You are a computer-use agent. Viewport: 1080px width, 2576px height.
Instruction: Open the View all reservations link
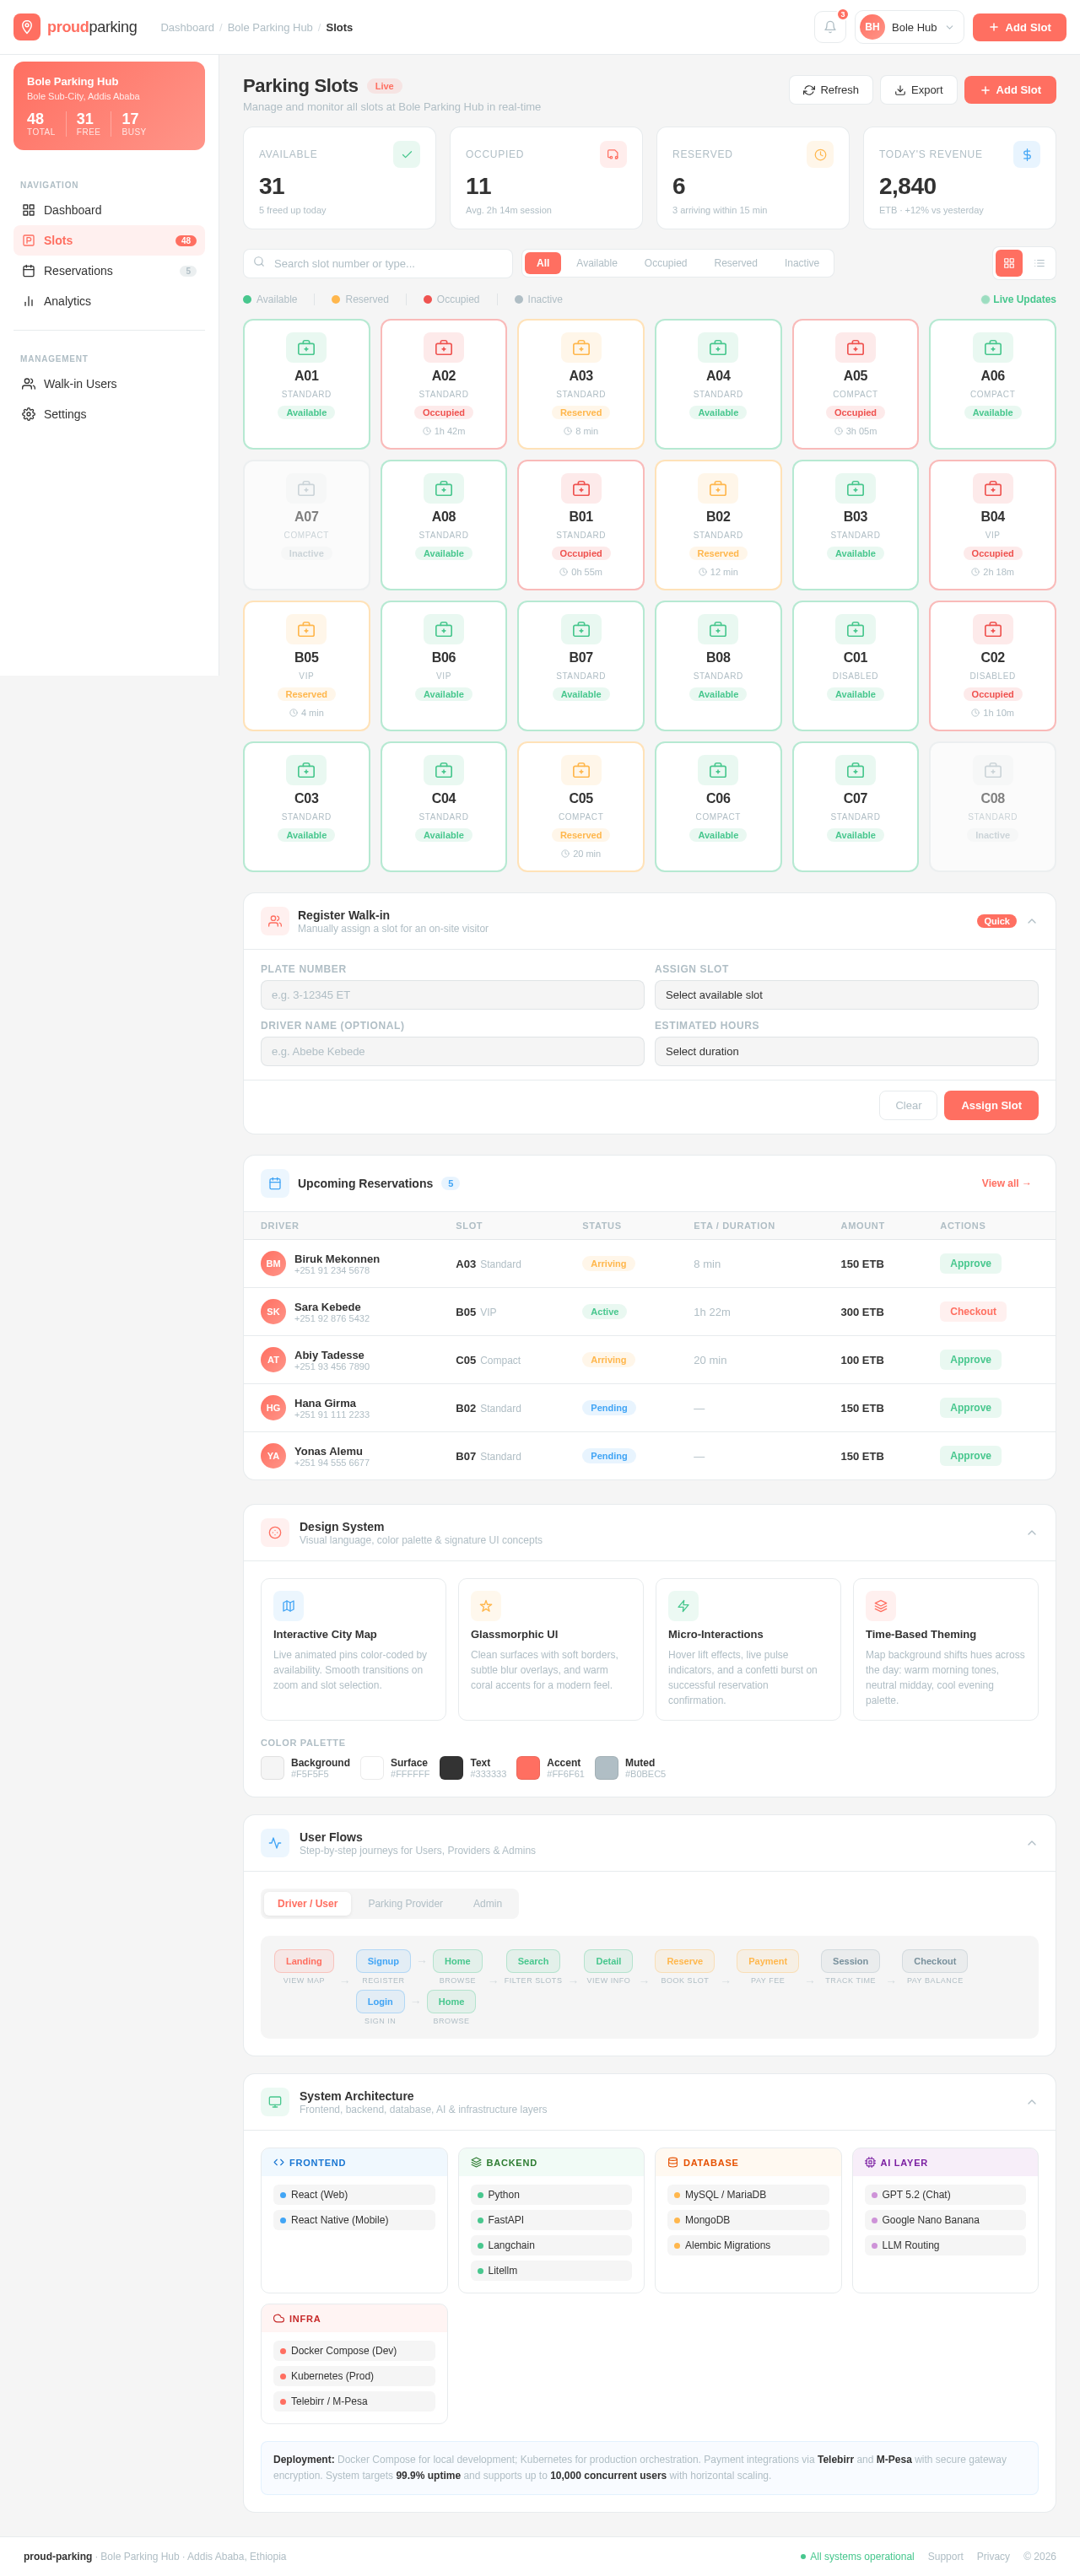tap(1006, 1183)
